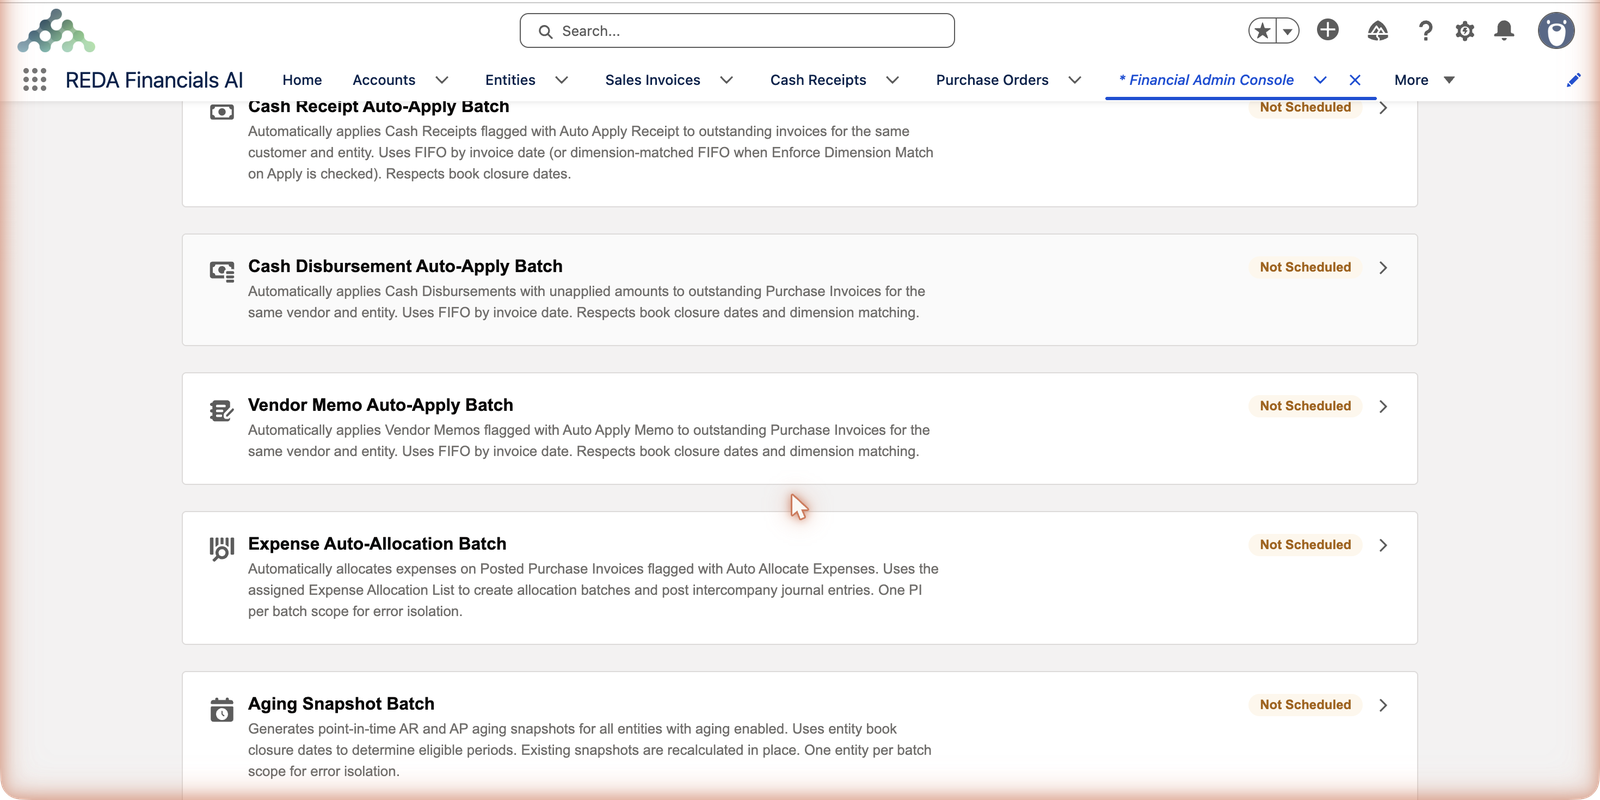The width and height of the screenshot is (1600, 800).
Task: Click the REDA Financials logo
Action: pos(56,31)
